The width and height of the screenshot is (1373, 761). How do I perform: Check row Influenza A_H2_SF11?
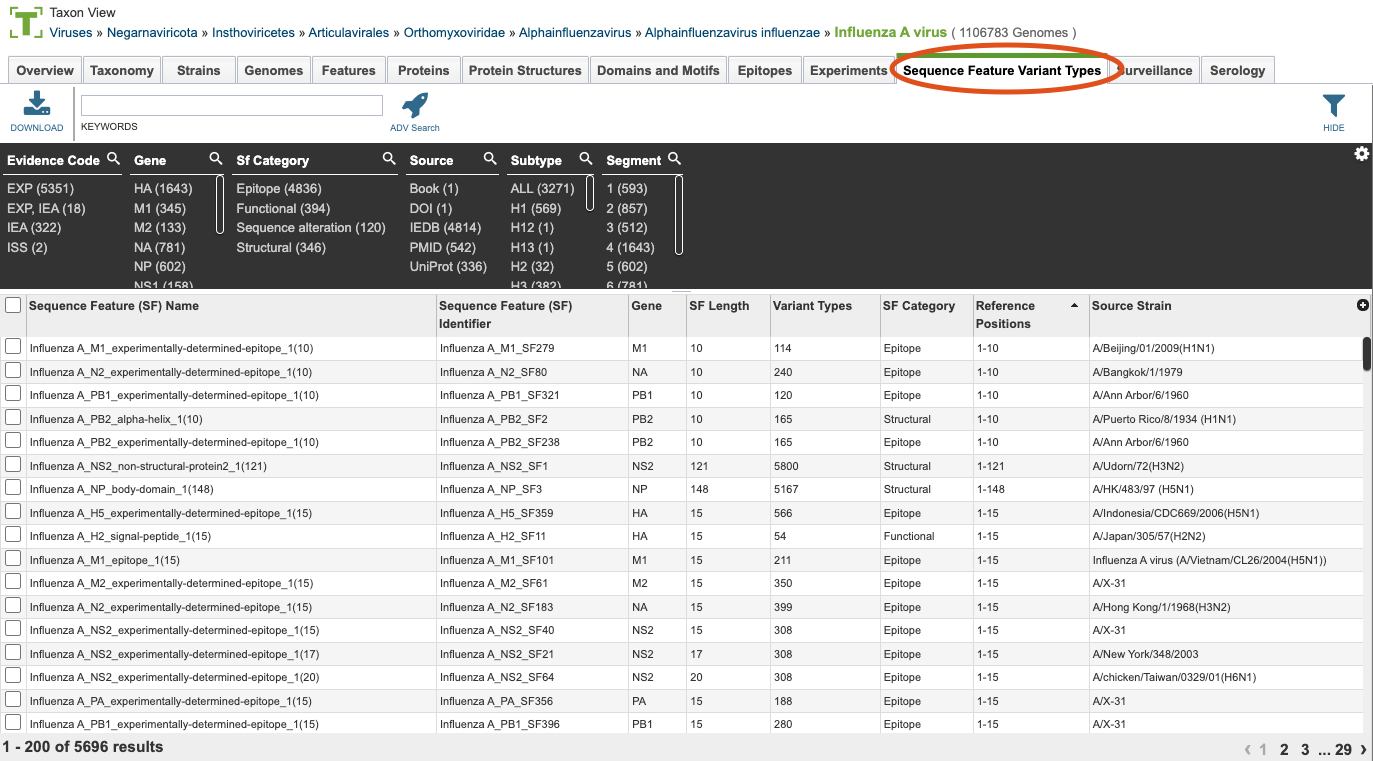(13, 534)
